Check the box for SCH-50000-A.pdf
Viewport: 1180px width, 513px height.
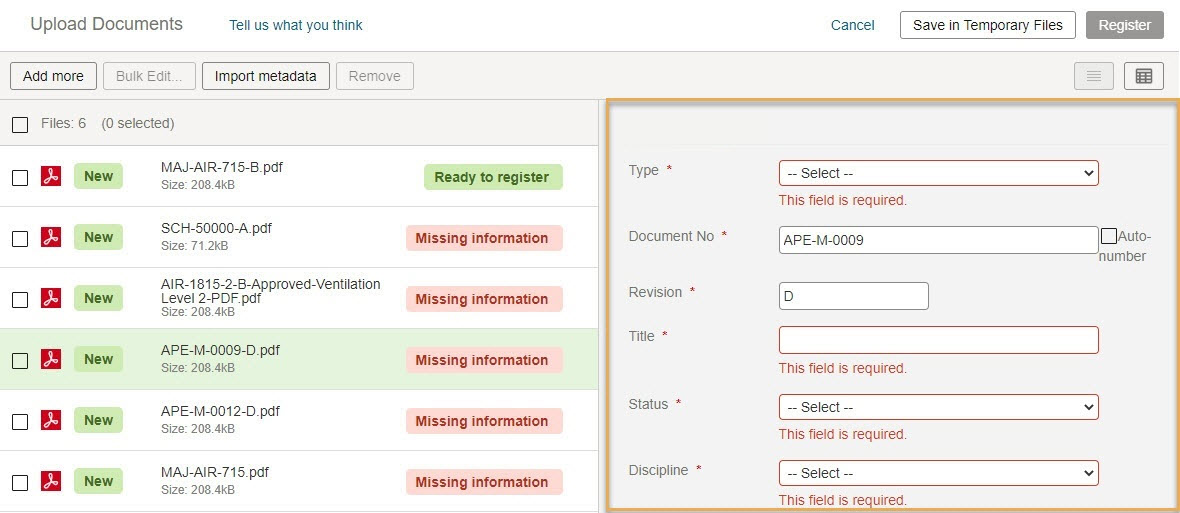point(20,238)
